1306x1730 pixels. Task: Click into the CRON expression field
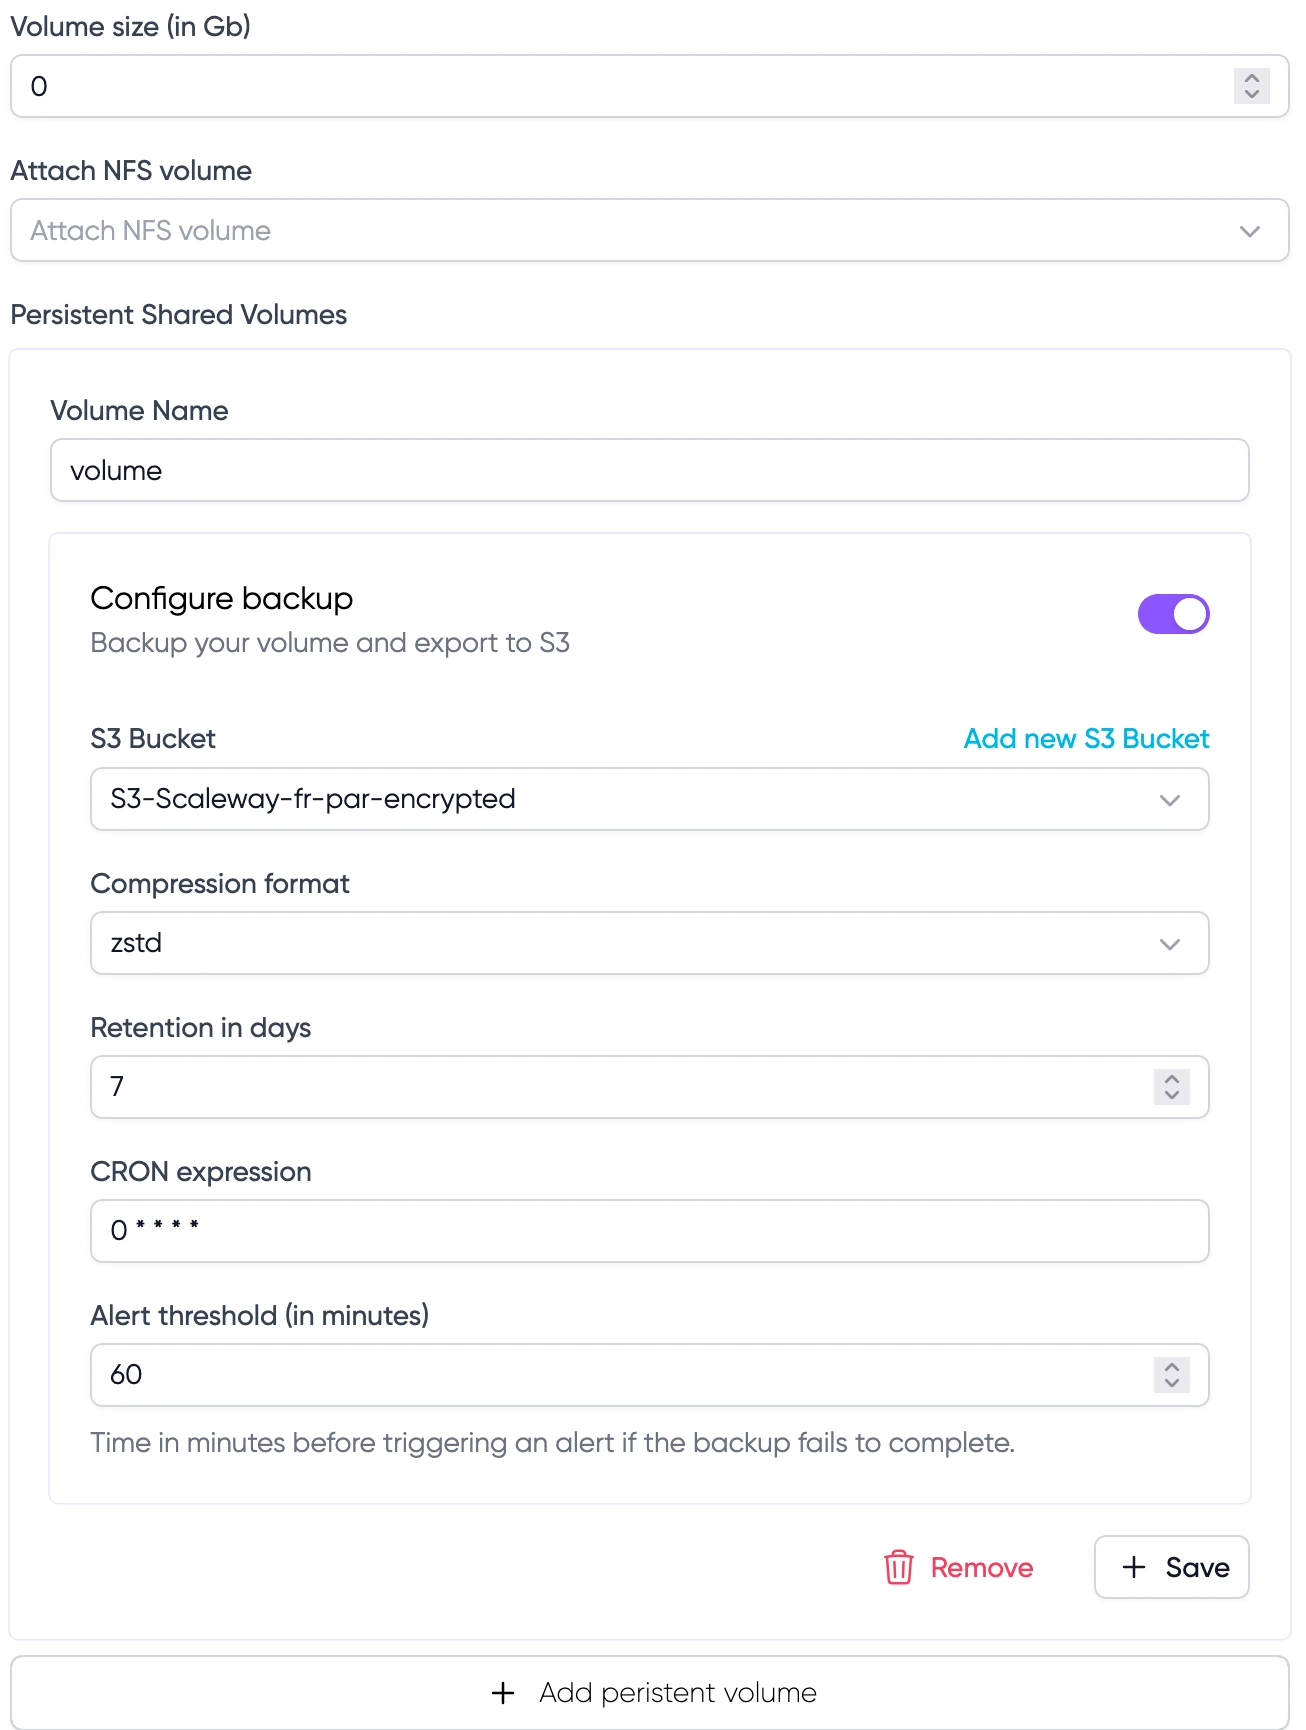(x=649, y=1231)
